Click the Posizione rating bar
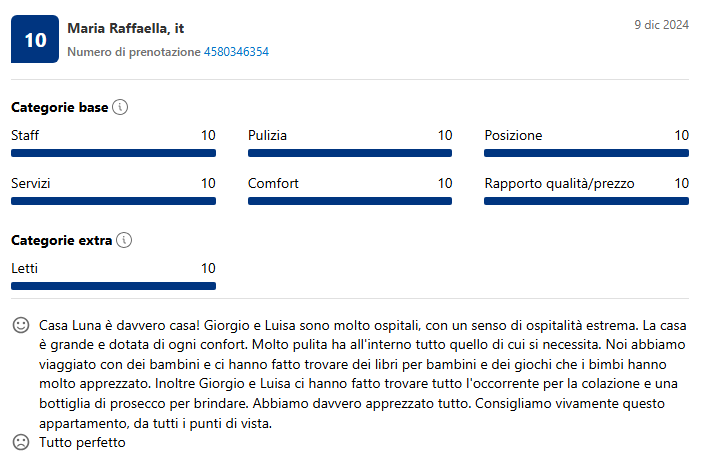This screenshot has width=708, height=460. click(x=586, y=153)
